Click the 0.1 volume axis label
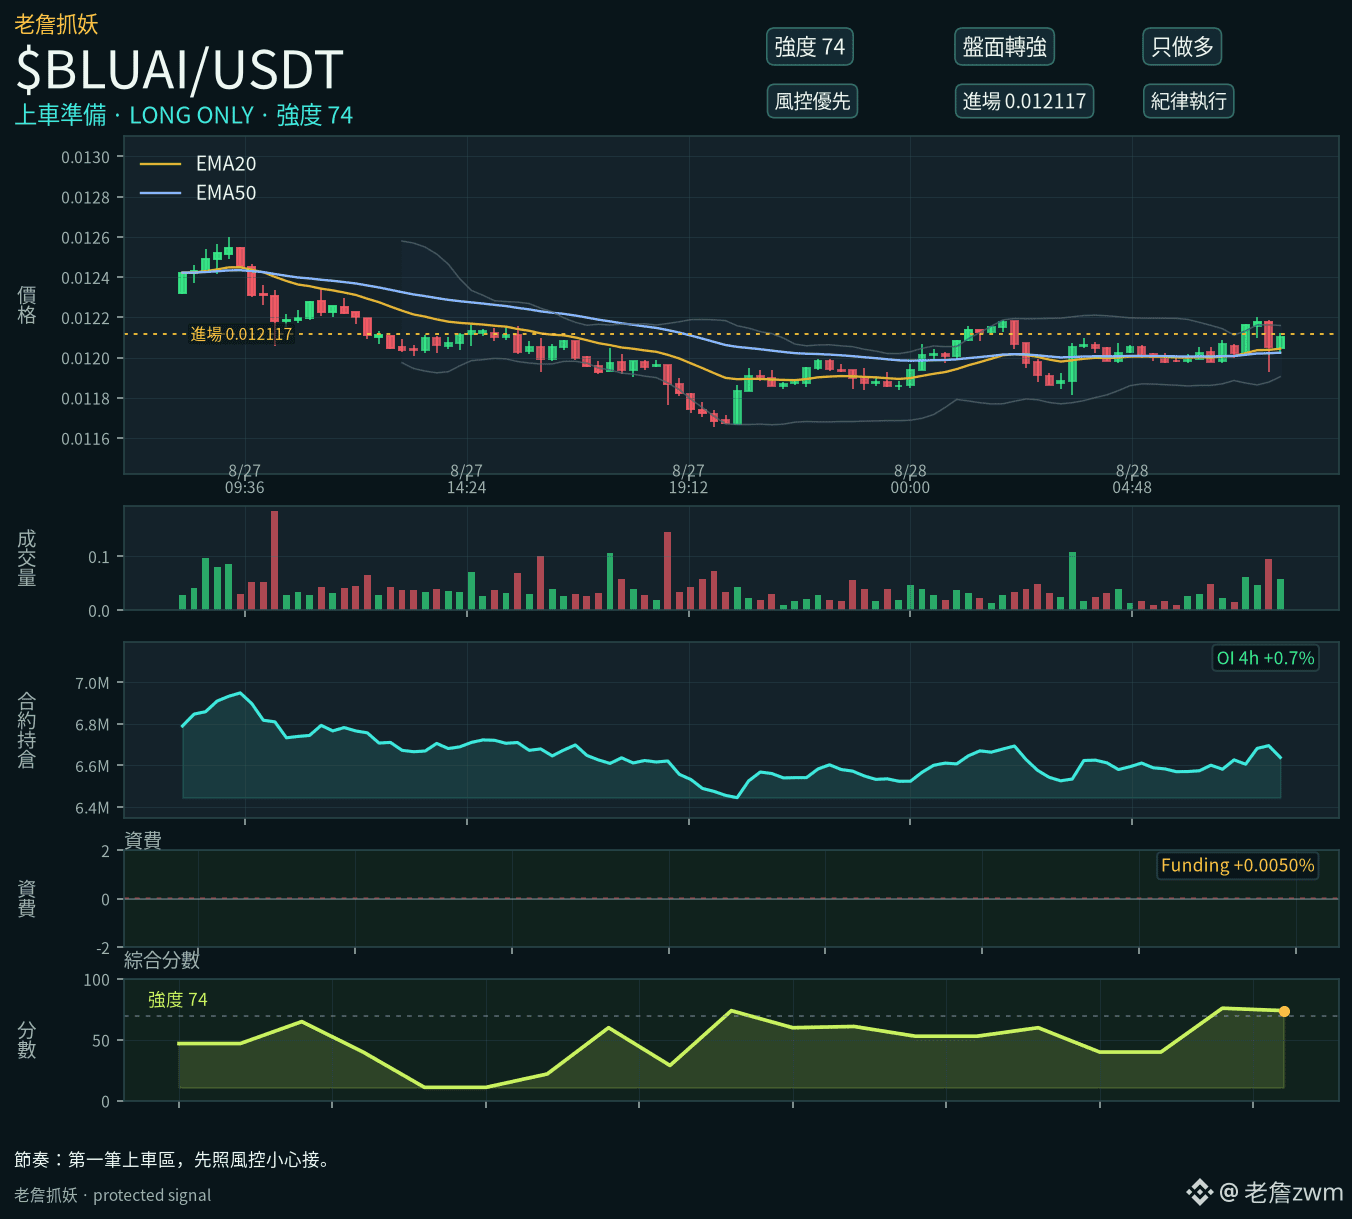Screen dimensions: 1352x1219 coord(99,557)
